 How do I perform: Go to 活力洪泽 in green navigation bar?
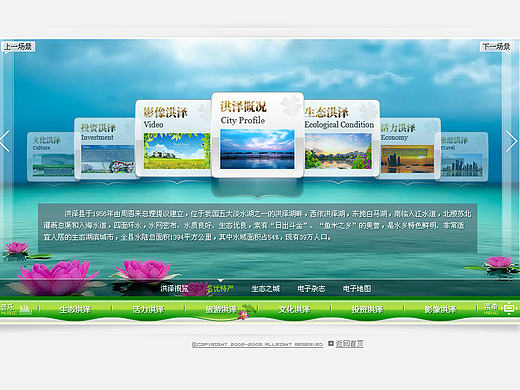click(x=148, y=309)
